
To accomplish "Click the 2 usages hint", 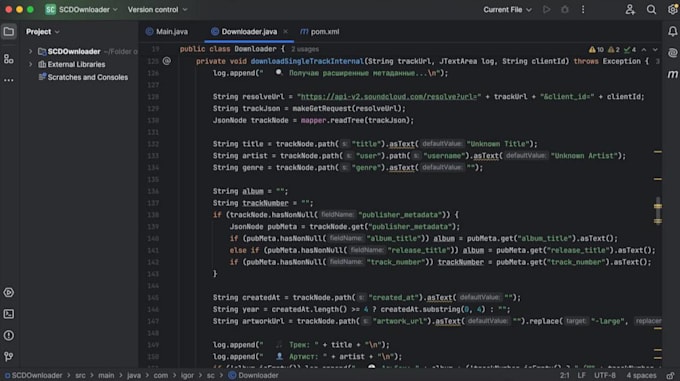I will tap(305, 49).
